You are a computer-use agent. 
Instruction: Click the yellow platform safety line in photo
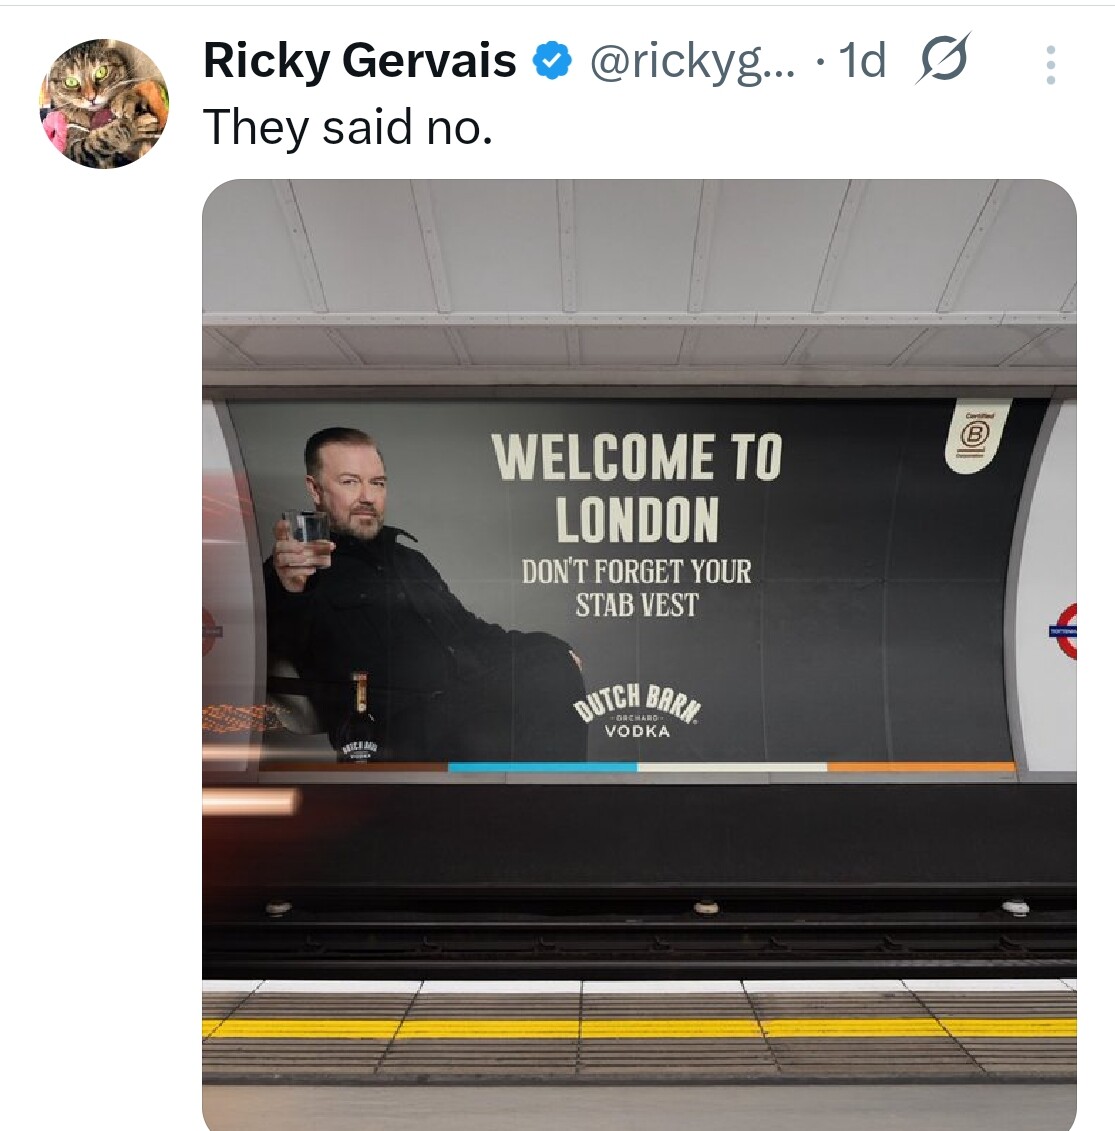pyautogui.click(x=639, y=1029)
